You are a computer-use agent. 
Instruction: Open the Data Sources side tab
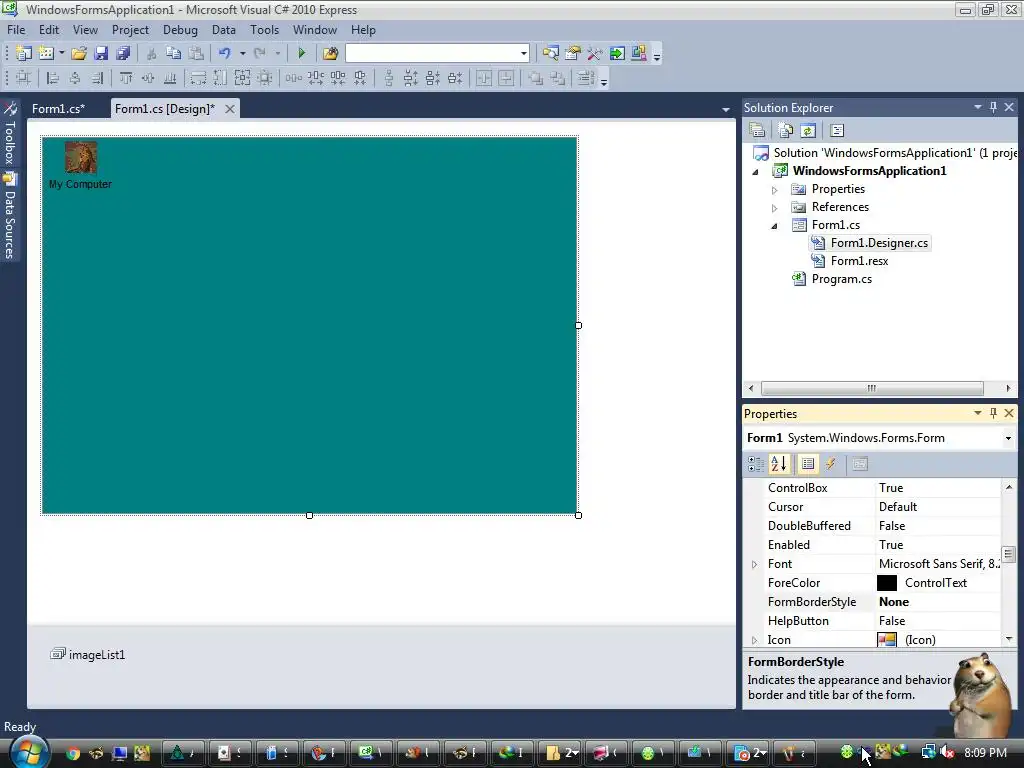click(10, 216)
